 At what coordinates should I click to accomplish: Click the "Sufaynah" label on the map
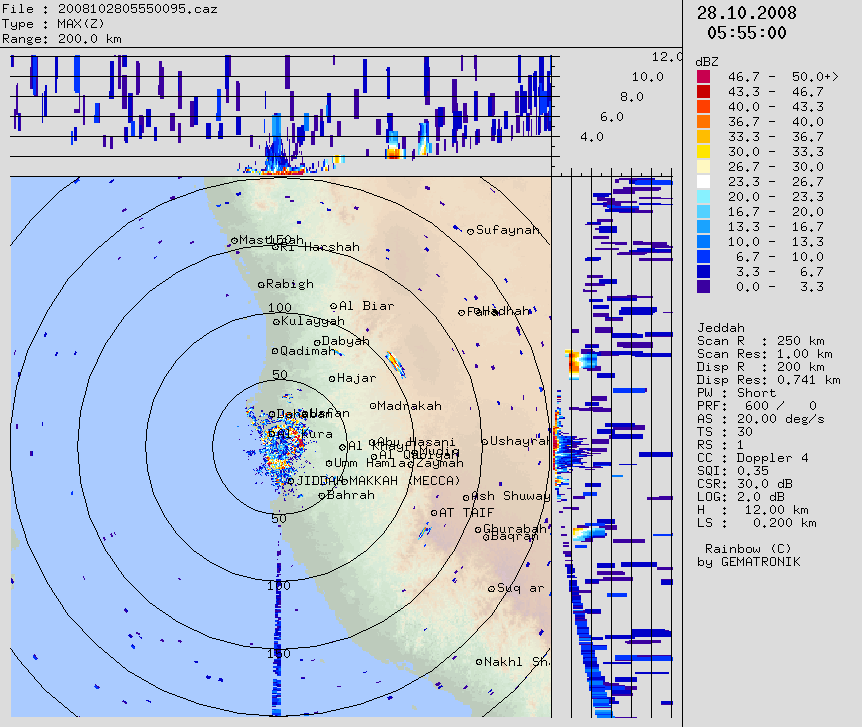point(508,230)
